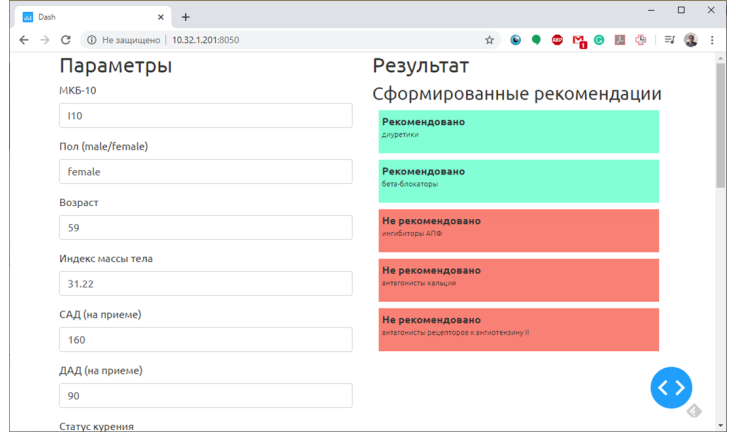The height and width of the screenshot is (432, 736).
Task: Open the user profile avatar menu
Action: coord(691,40)
